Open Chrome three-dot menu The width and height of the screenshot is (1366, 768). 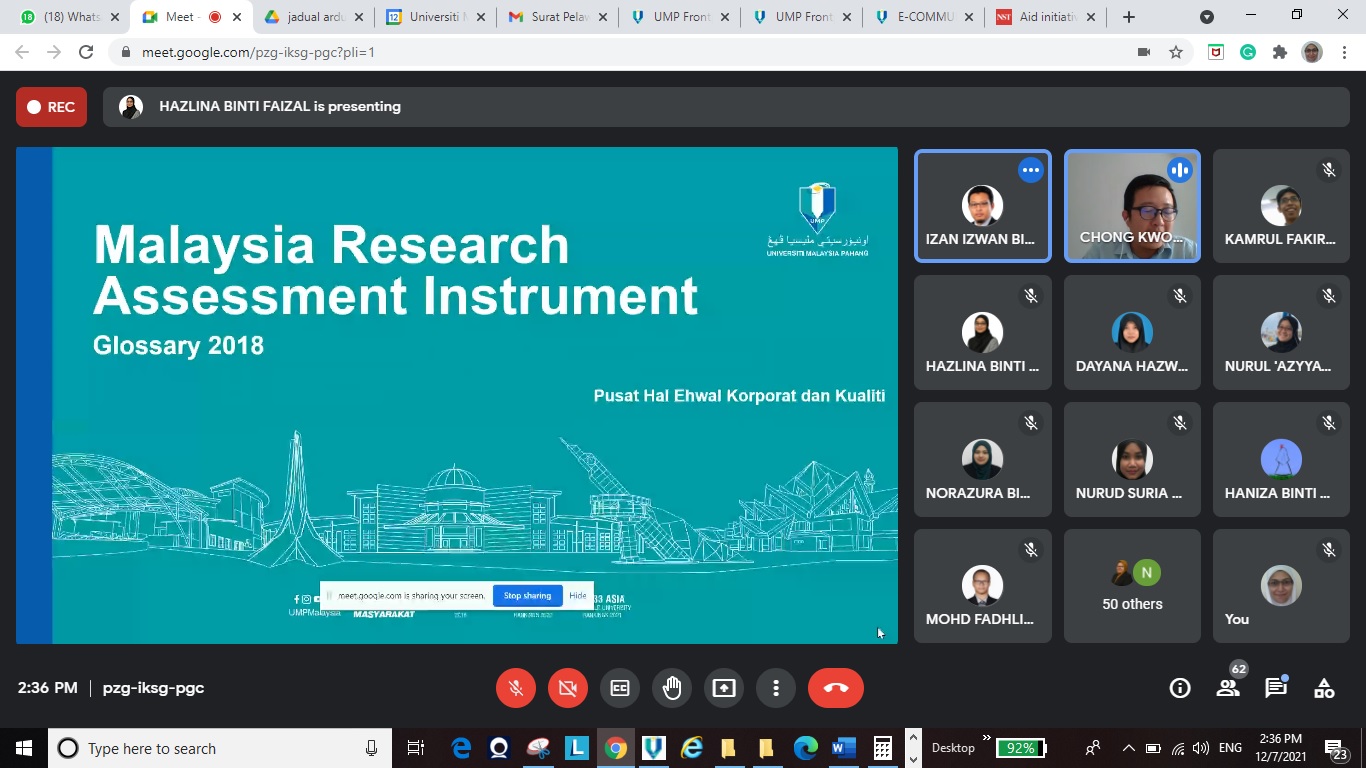point(1343,52)
